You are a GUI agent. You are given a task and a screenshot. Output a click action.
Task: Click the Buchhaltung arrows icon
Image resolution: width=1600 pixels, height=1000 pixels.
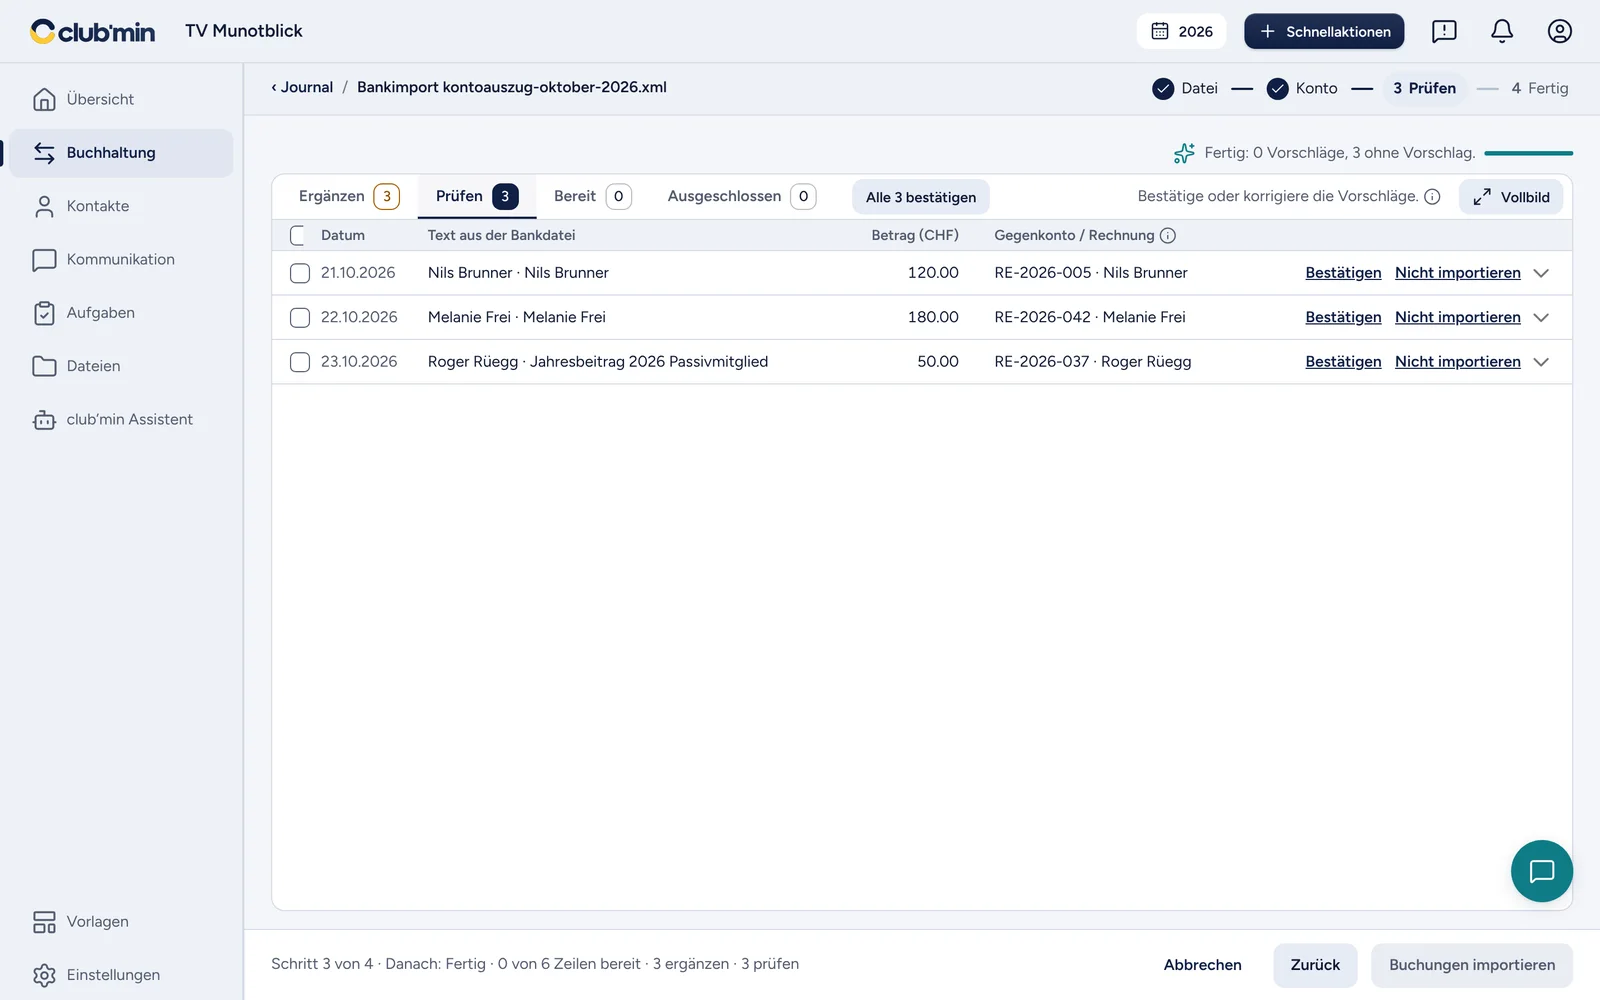click(44, 153)
